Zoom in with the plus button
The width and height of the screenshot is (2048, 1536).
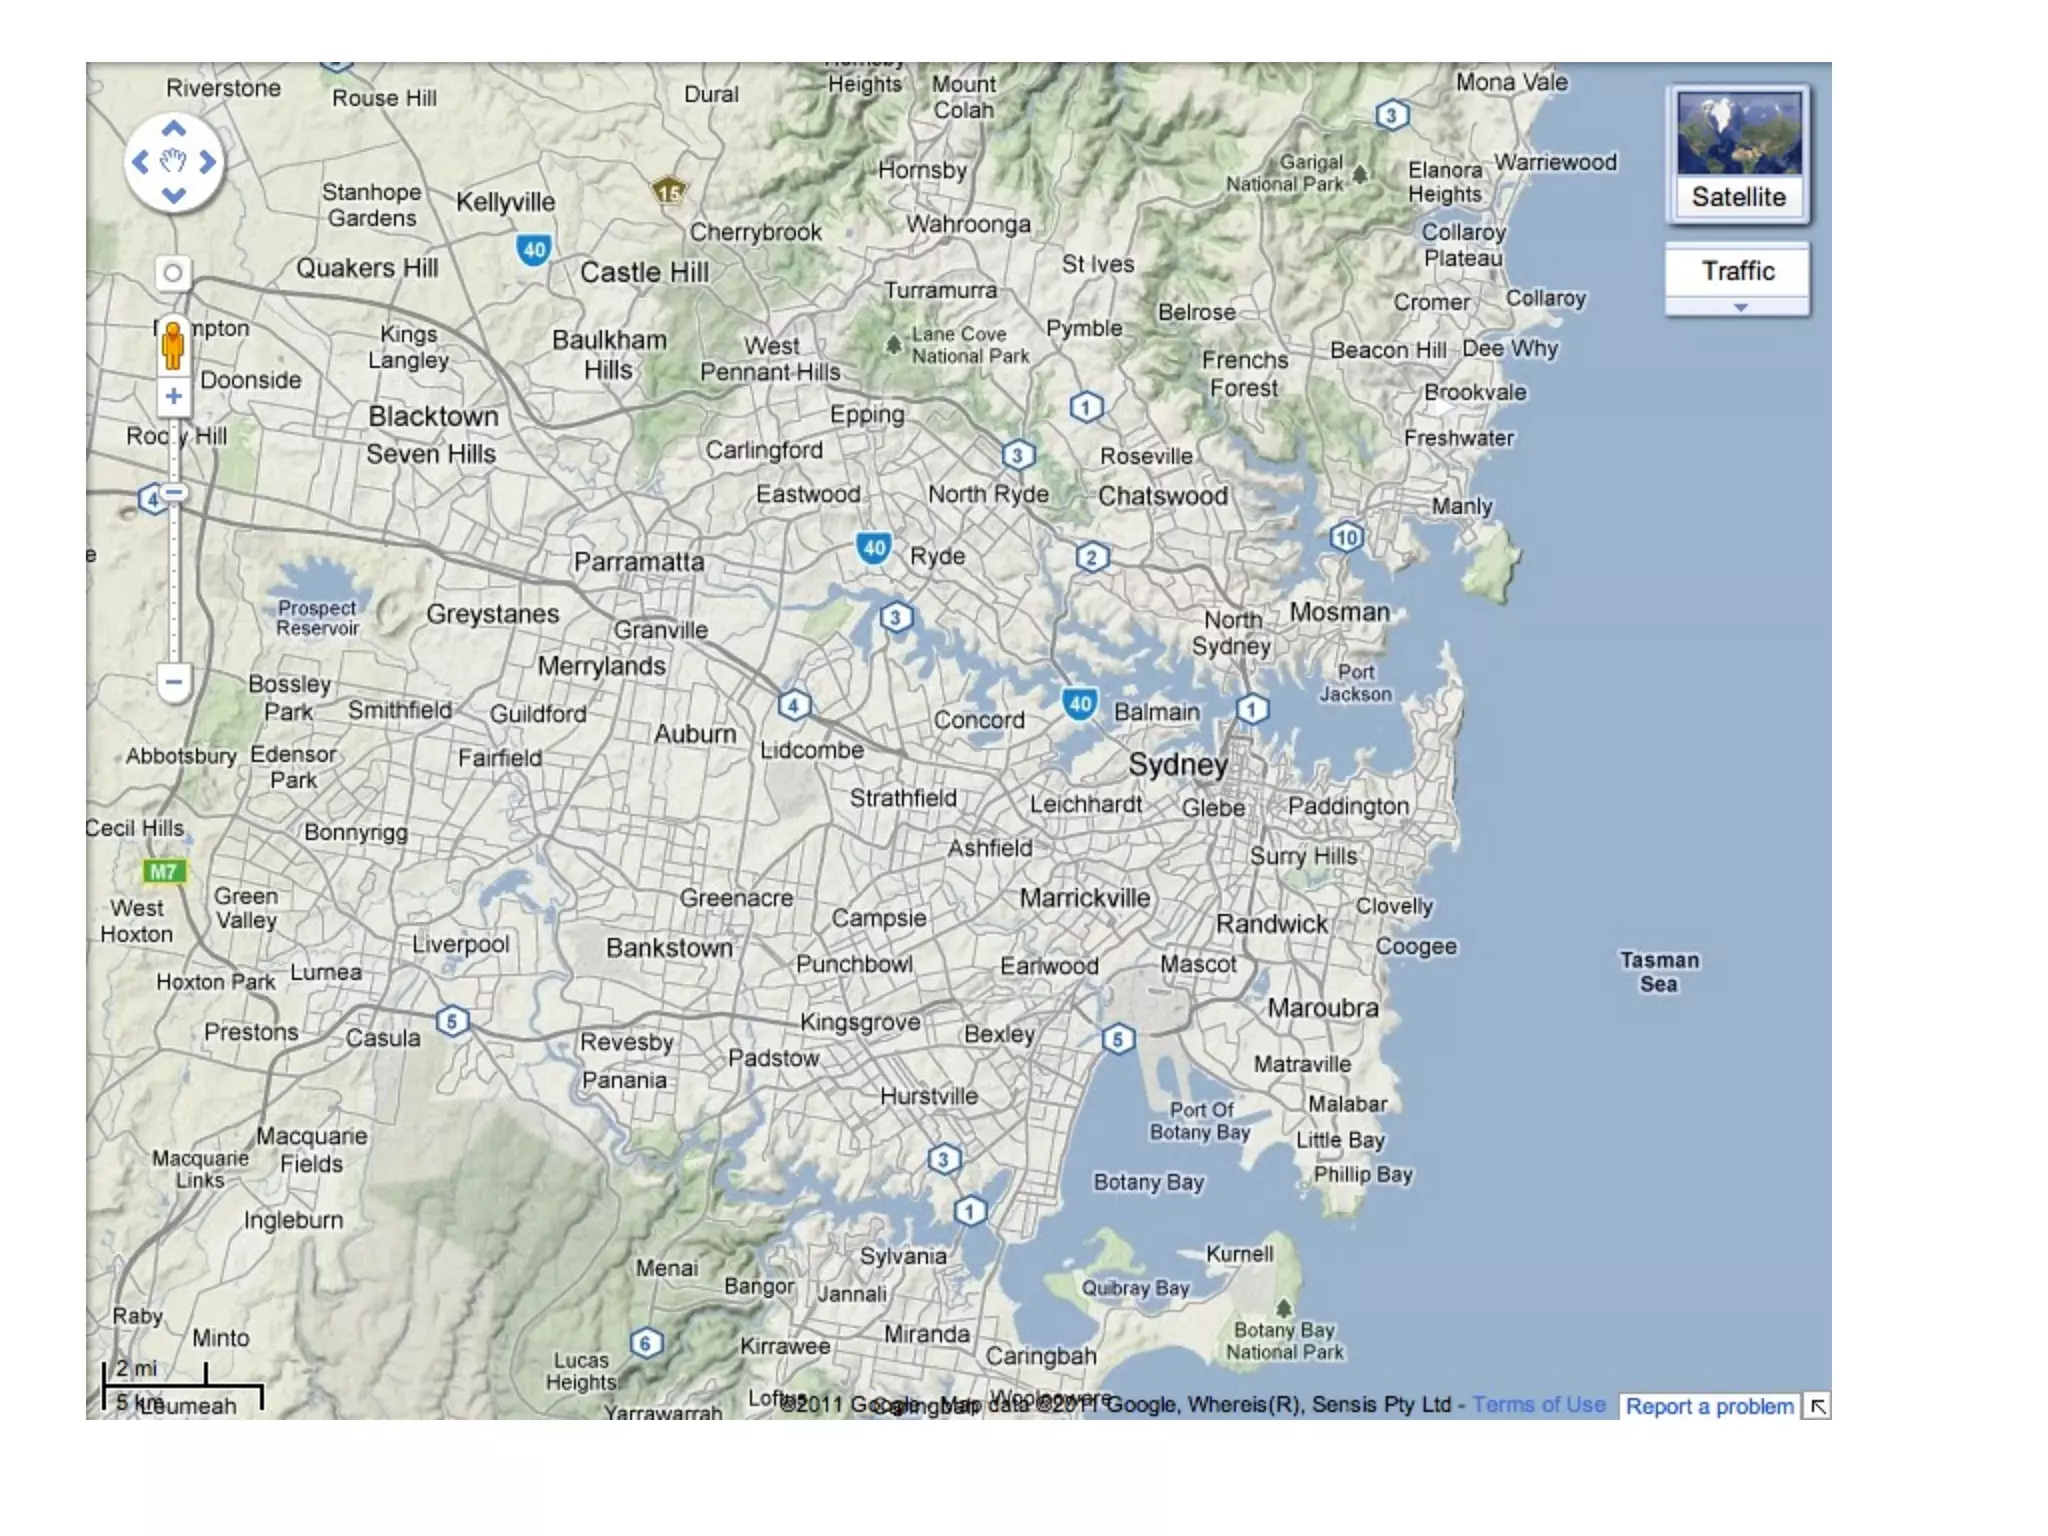[173, 397]
